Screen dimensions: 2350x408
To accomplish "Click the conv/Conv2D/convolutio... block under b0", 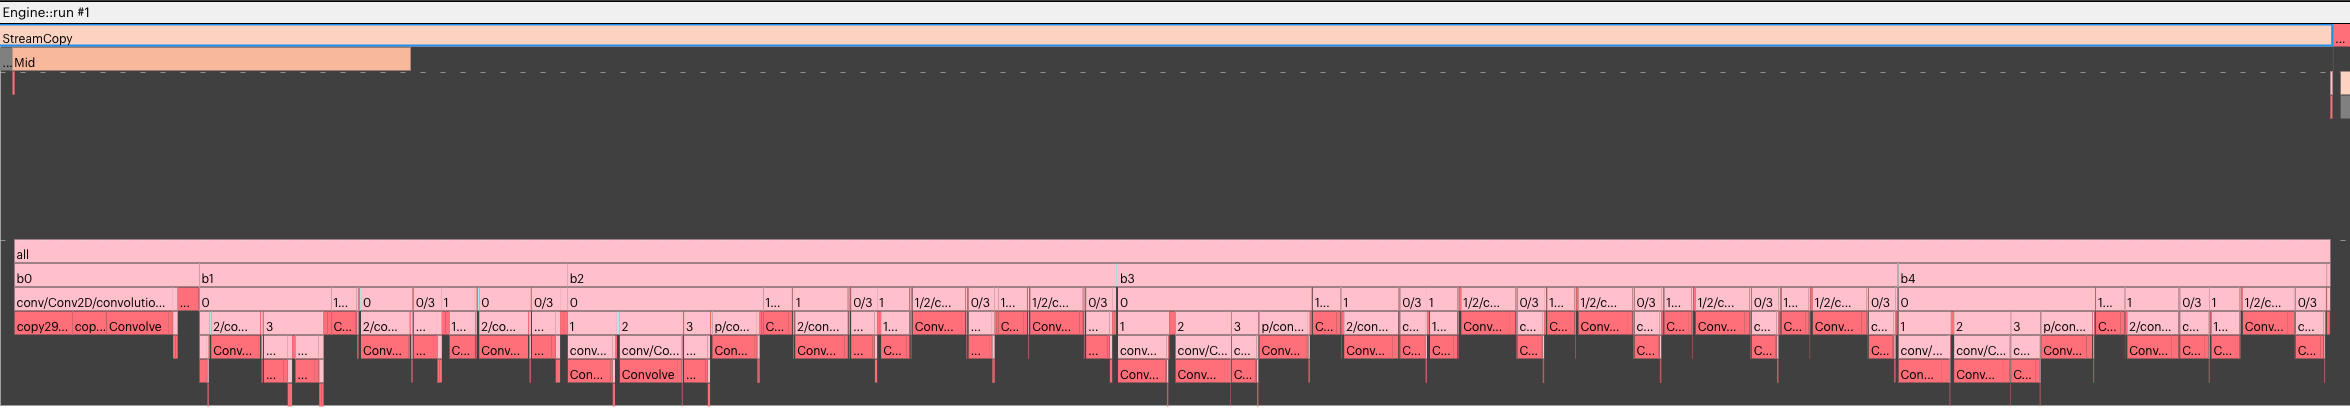I will pyautogui.click(x=95, y=301).
